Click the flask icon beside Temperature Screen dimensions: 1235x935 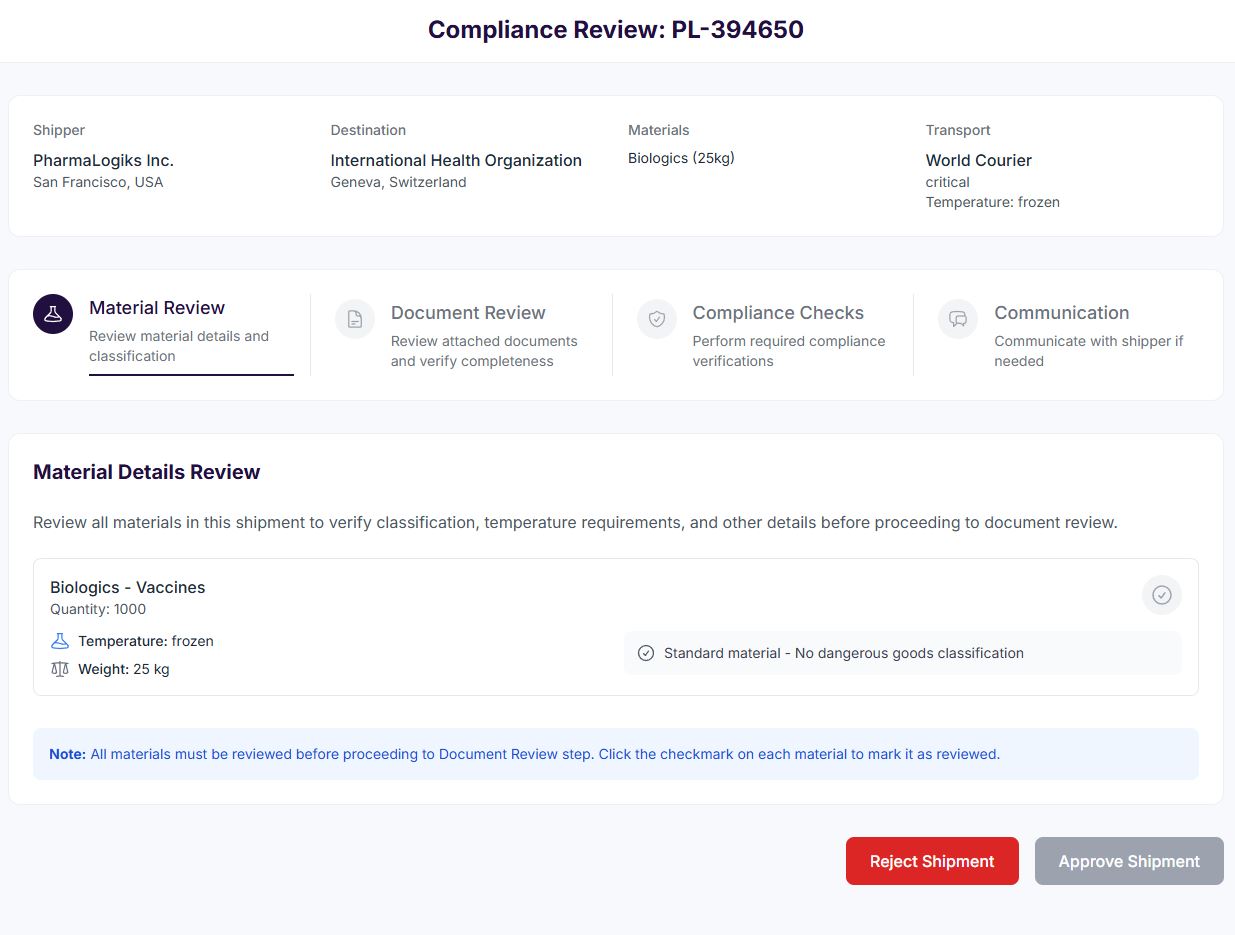click(60, 641)
